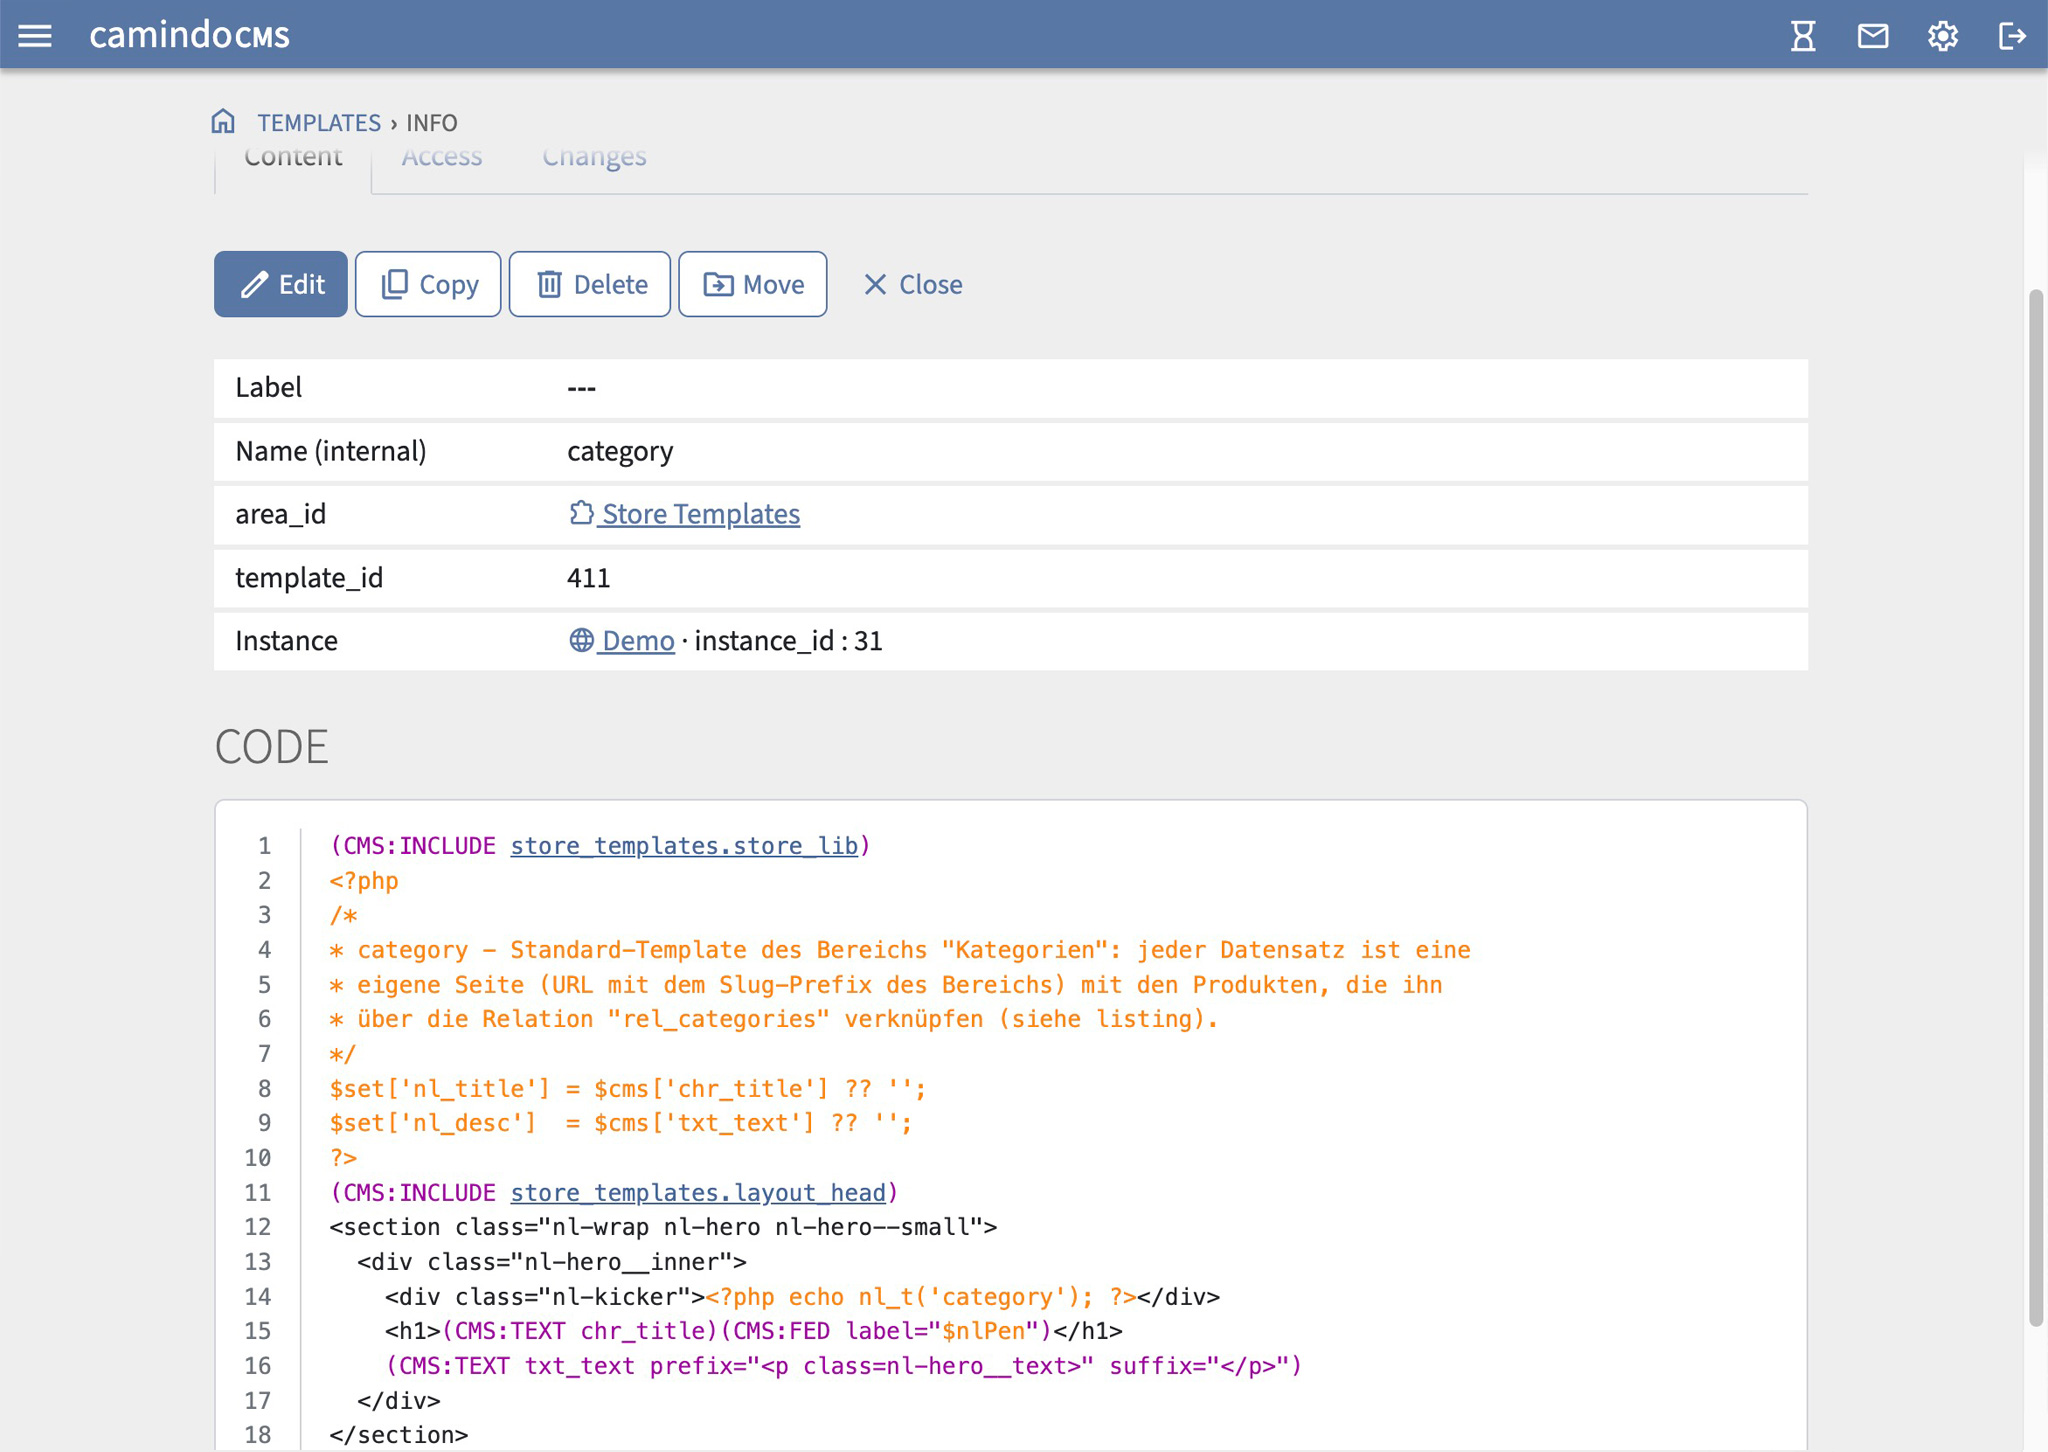Viewport: 2048px width, 1452px height.
Task: Click the CODE heading
Action: pos(271,747)
